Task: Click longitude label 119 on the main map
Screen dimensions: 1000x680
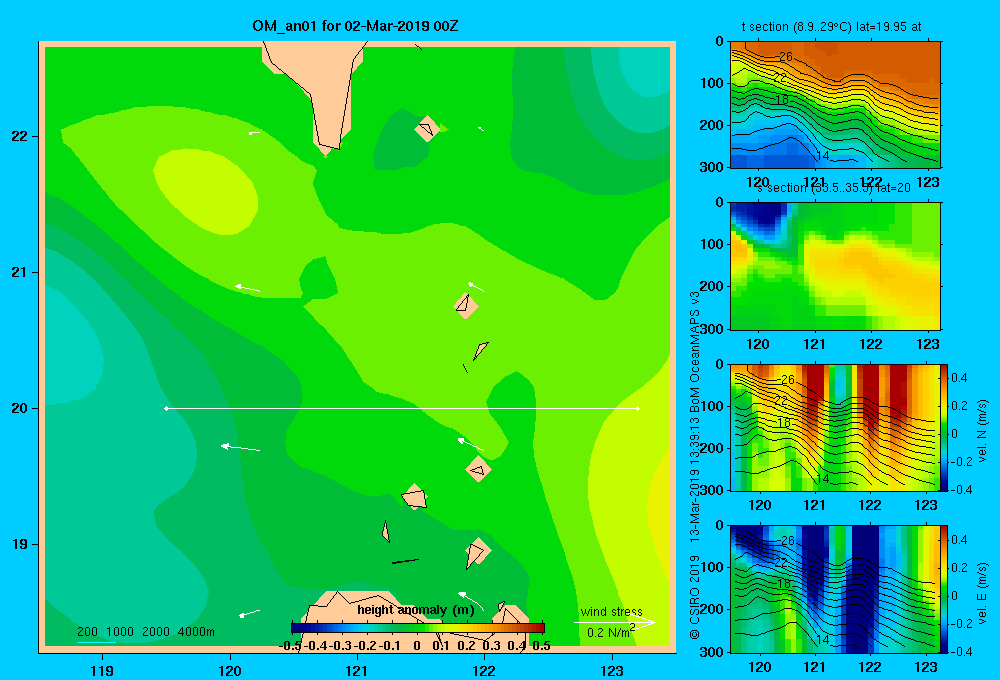Action: 102,670
